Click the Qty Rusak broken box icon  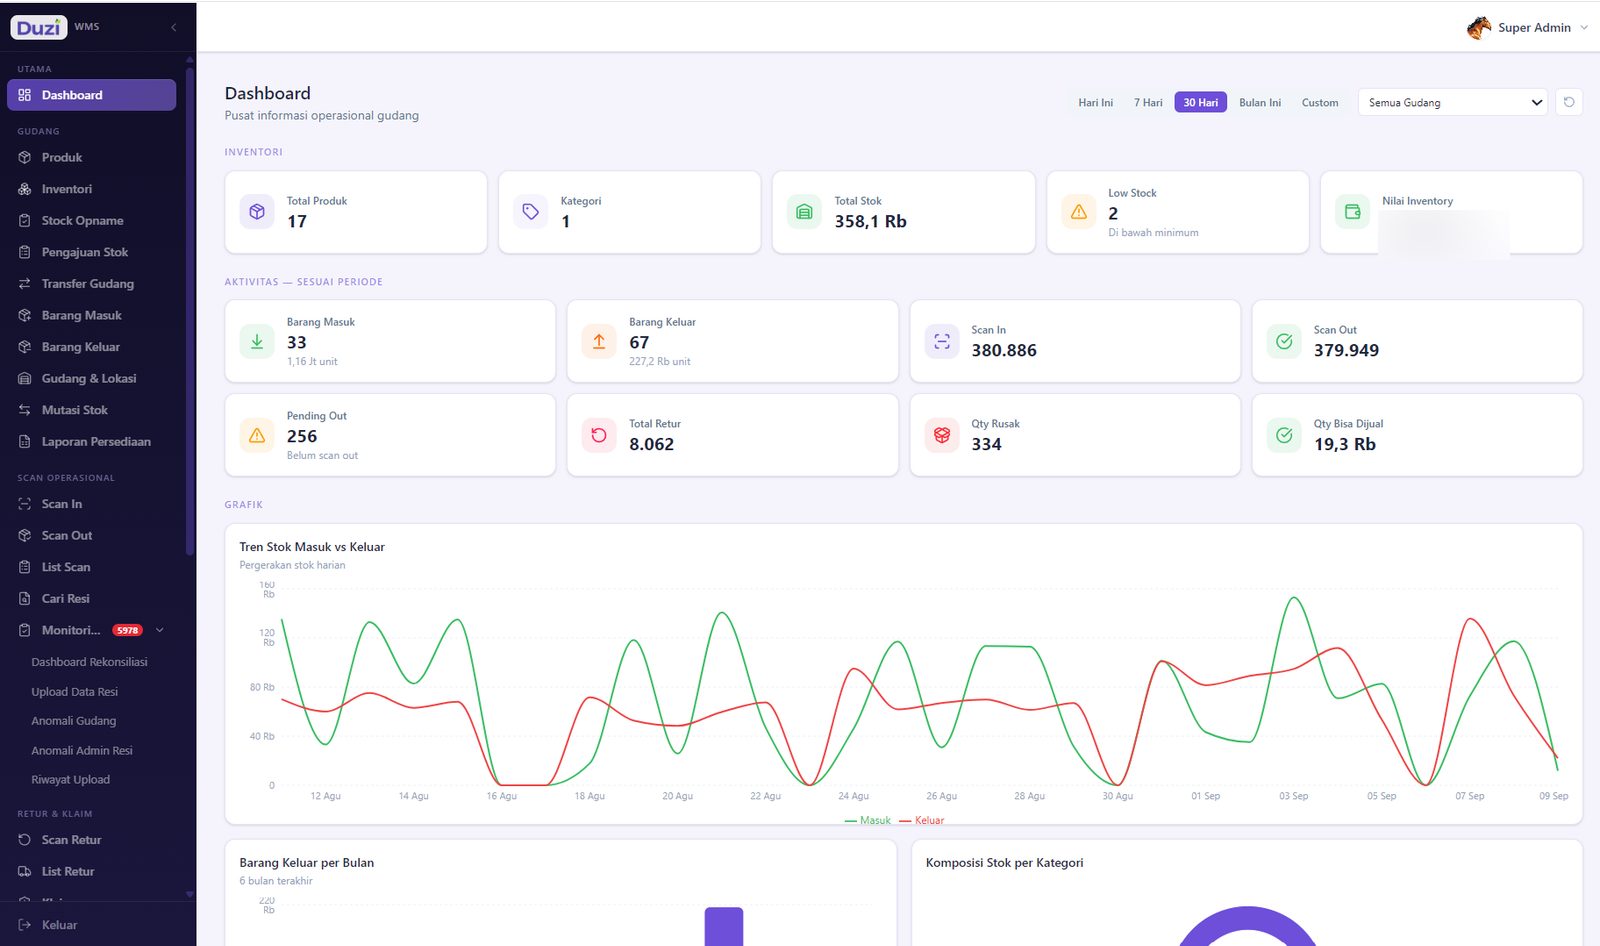pyautogui.click(x=942, y=435)
